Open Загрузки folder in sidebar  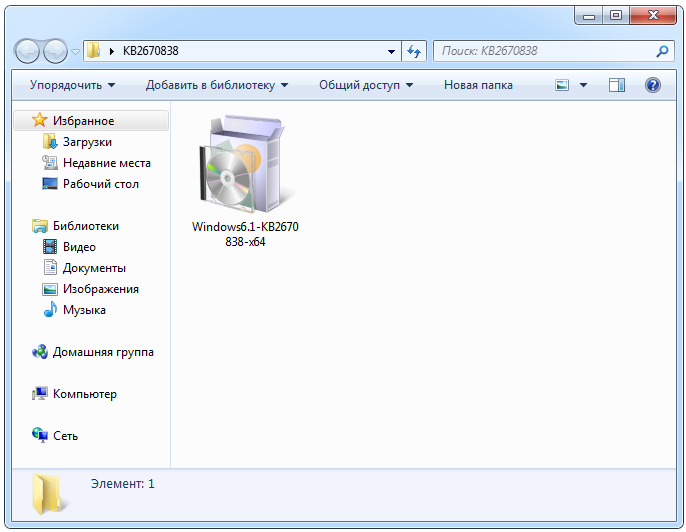tap(87, 142)
